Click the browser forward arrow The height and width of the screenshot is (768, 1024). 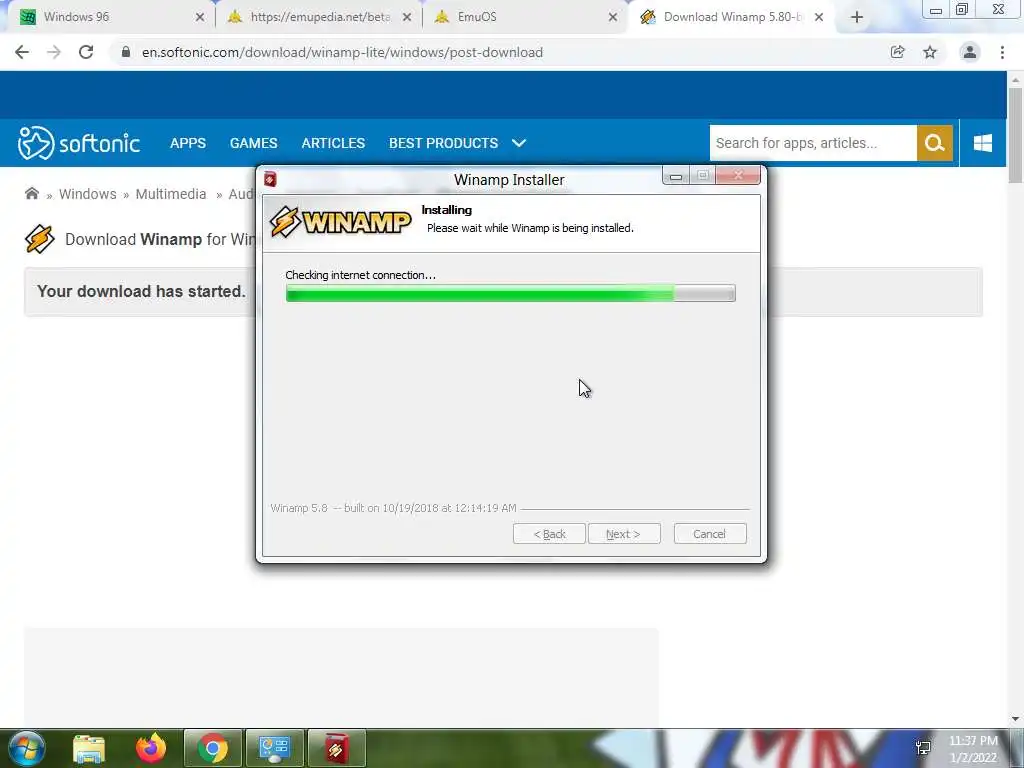point(54,52)
